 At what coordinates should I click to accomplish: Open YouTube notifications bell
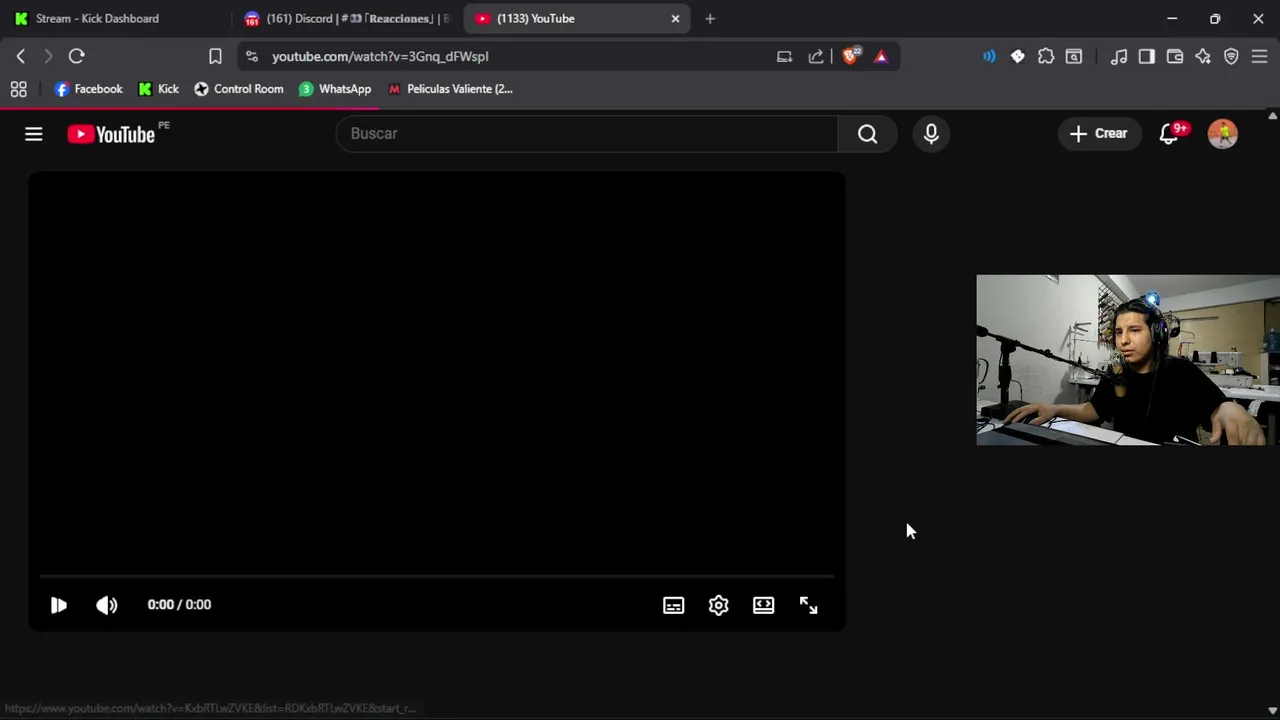click(x=1169, y=134)
